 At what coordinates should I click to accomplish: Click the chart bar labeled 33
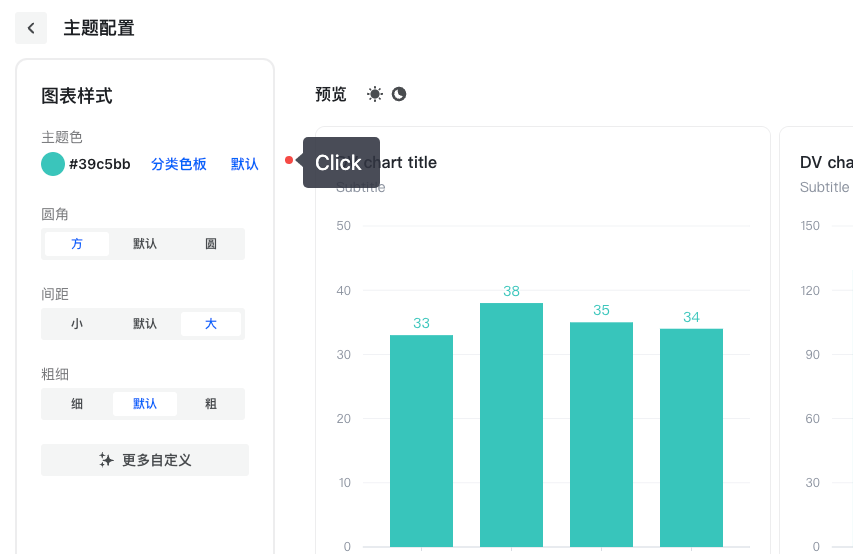pyautogui.click(x=421, y=440)
